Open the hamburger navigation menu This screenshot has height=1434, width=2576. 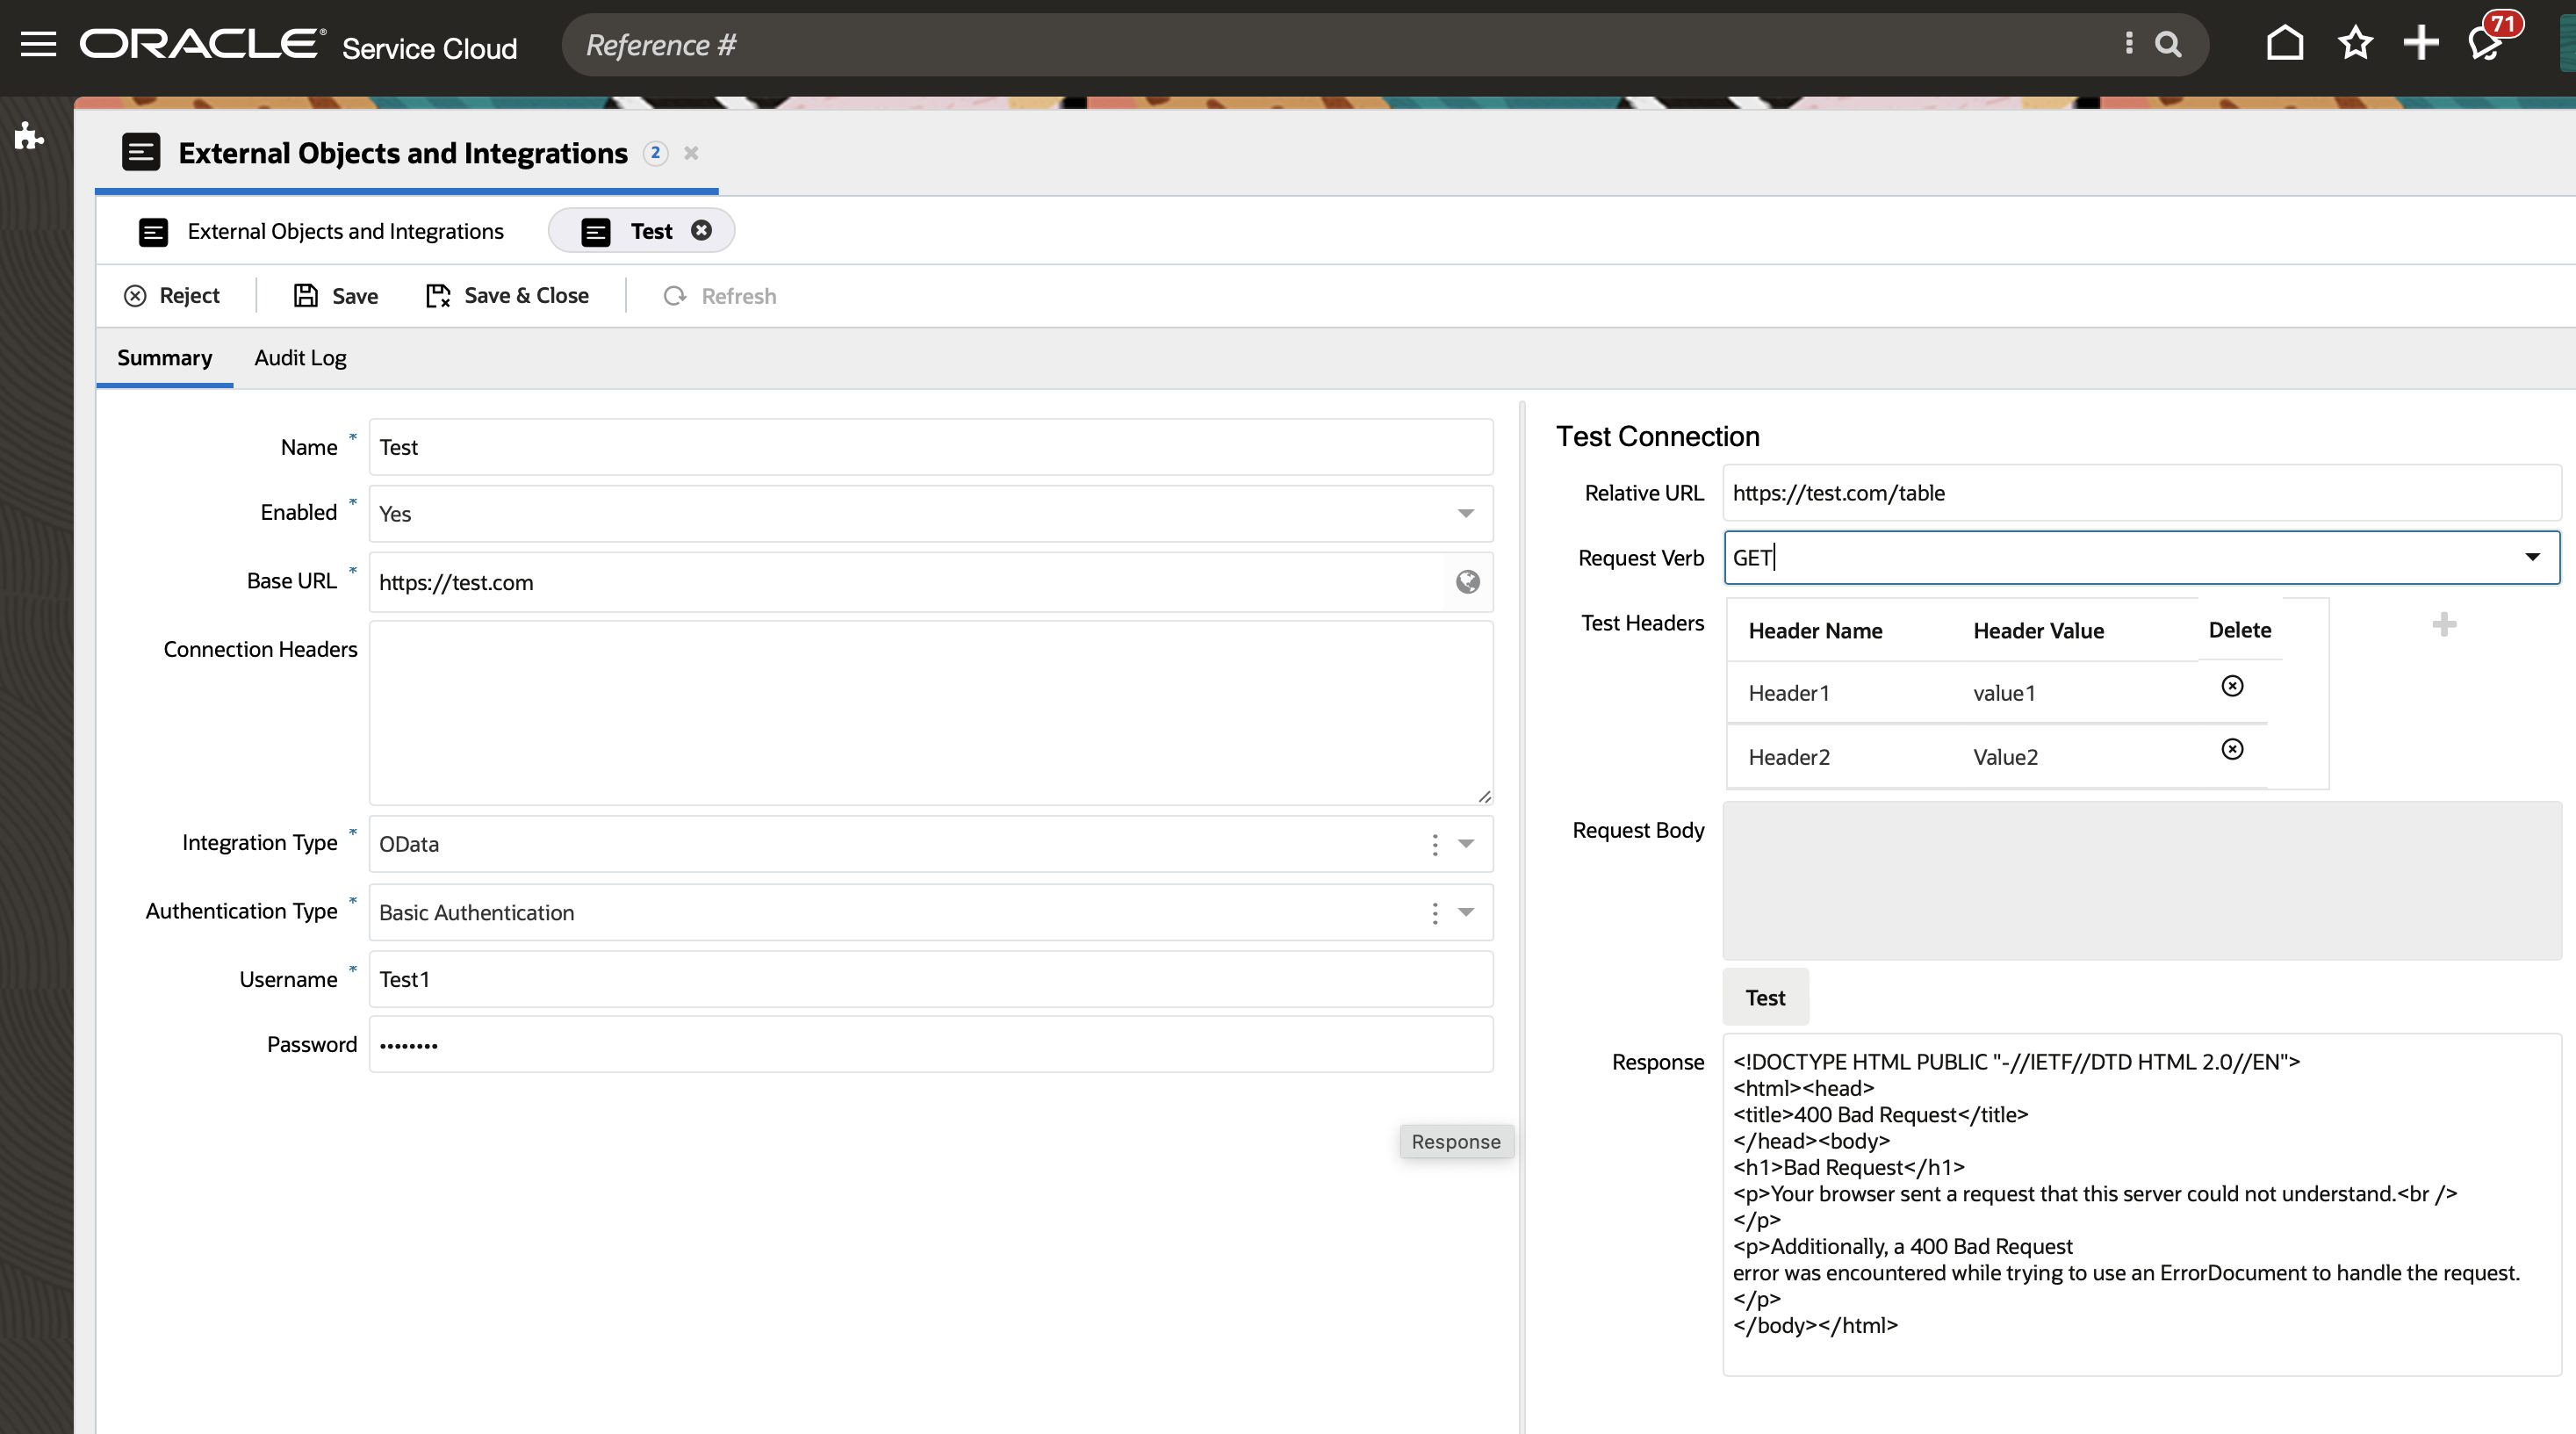pyautogui.click(x=38, y=44)
